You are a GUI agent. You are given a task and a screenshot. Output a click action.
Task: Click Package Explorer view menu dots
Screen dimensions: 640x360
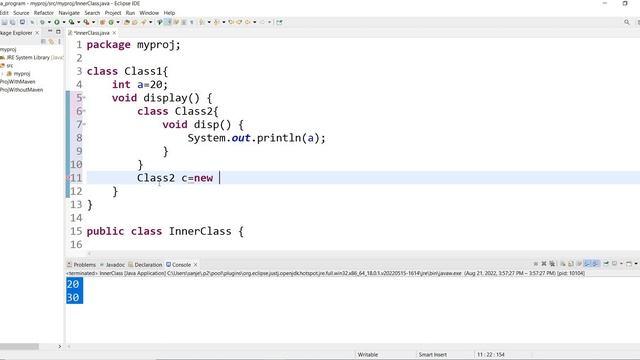(x=60, y=41)
